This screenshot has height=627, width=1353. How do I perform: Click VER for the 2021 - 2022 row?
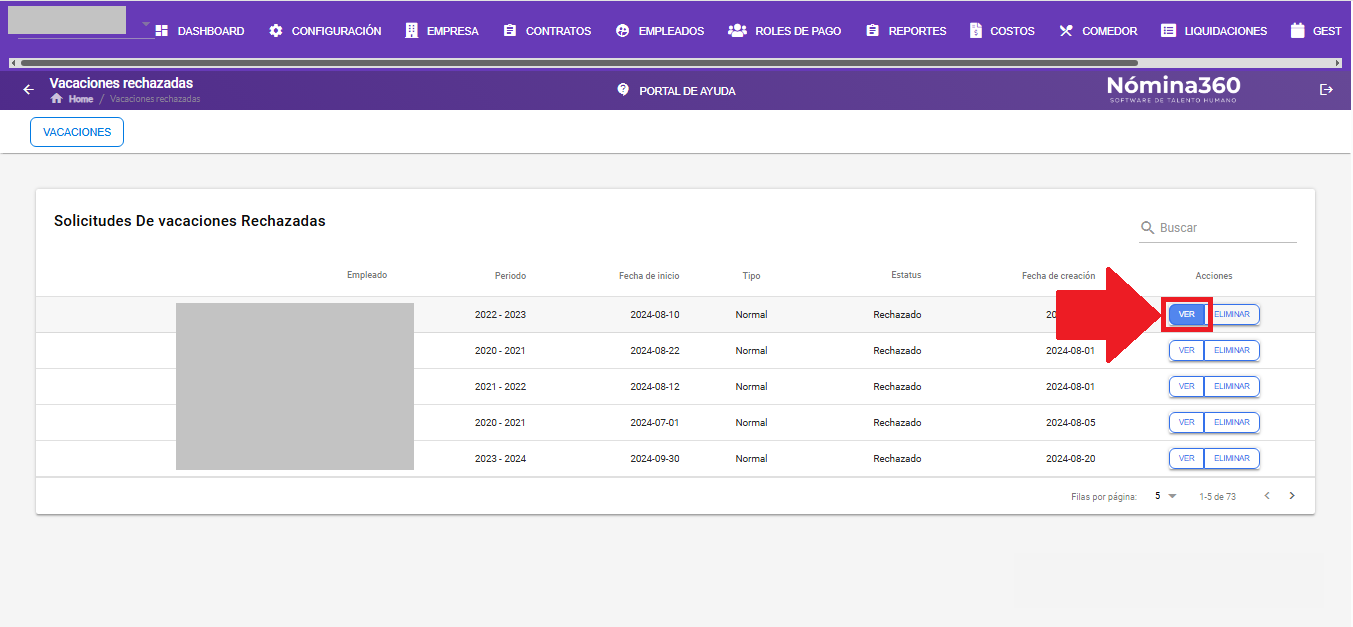pyautogui.click(x=1186, y=386)
